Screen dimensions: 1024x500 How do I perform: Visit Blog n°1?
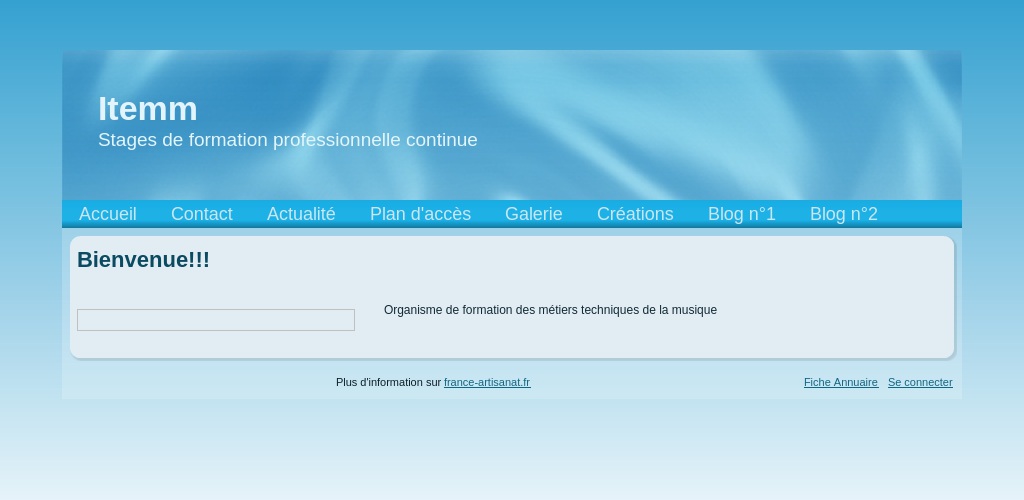(742, 214)
